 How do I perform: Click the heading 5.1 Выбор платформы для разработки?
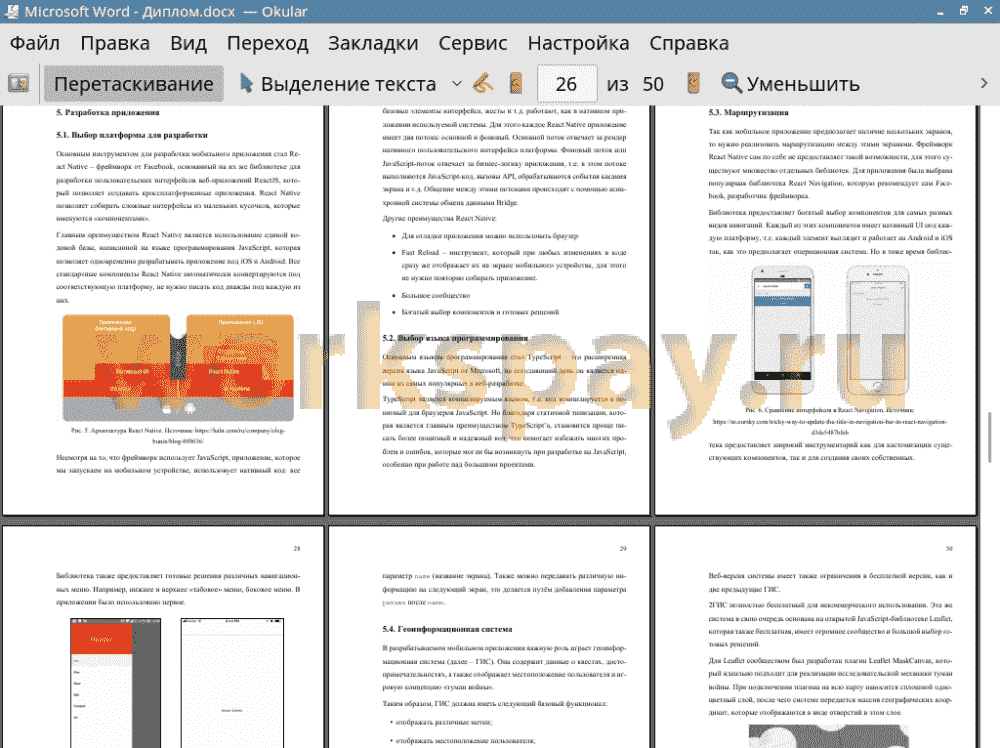click(132, 135)
